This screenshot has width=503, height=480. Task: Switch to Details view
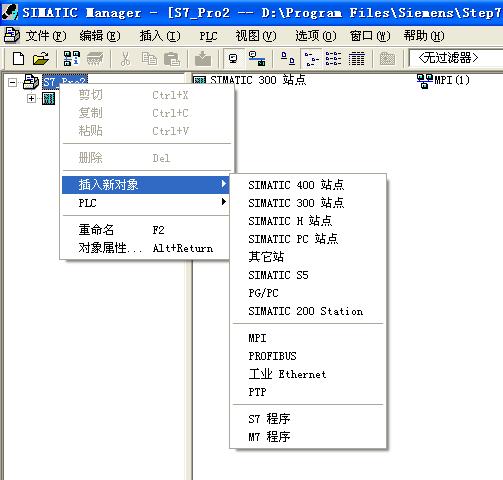coord(357,59)
